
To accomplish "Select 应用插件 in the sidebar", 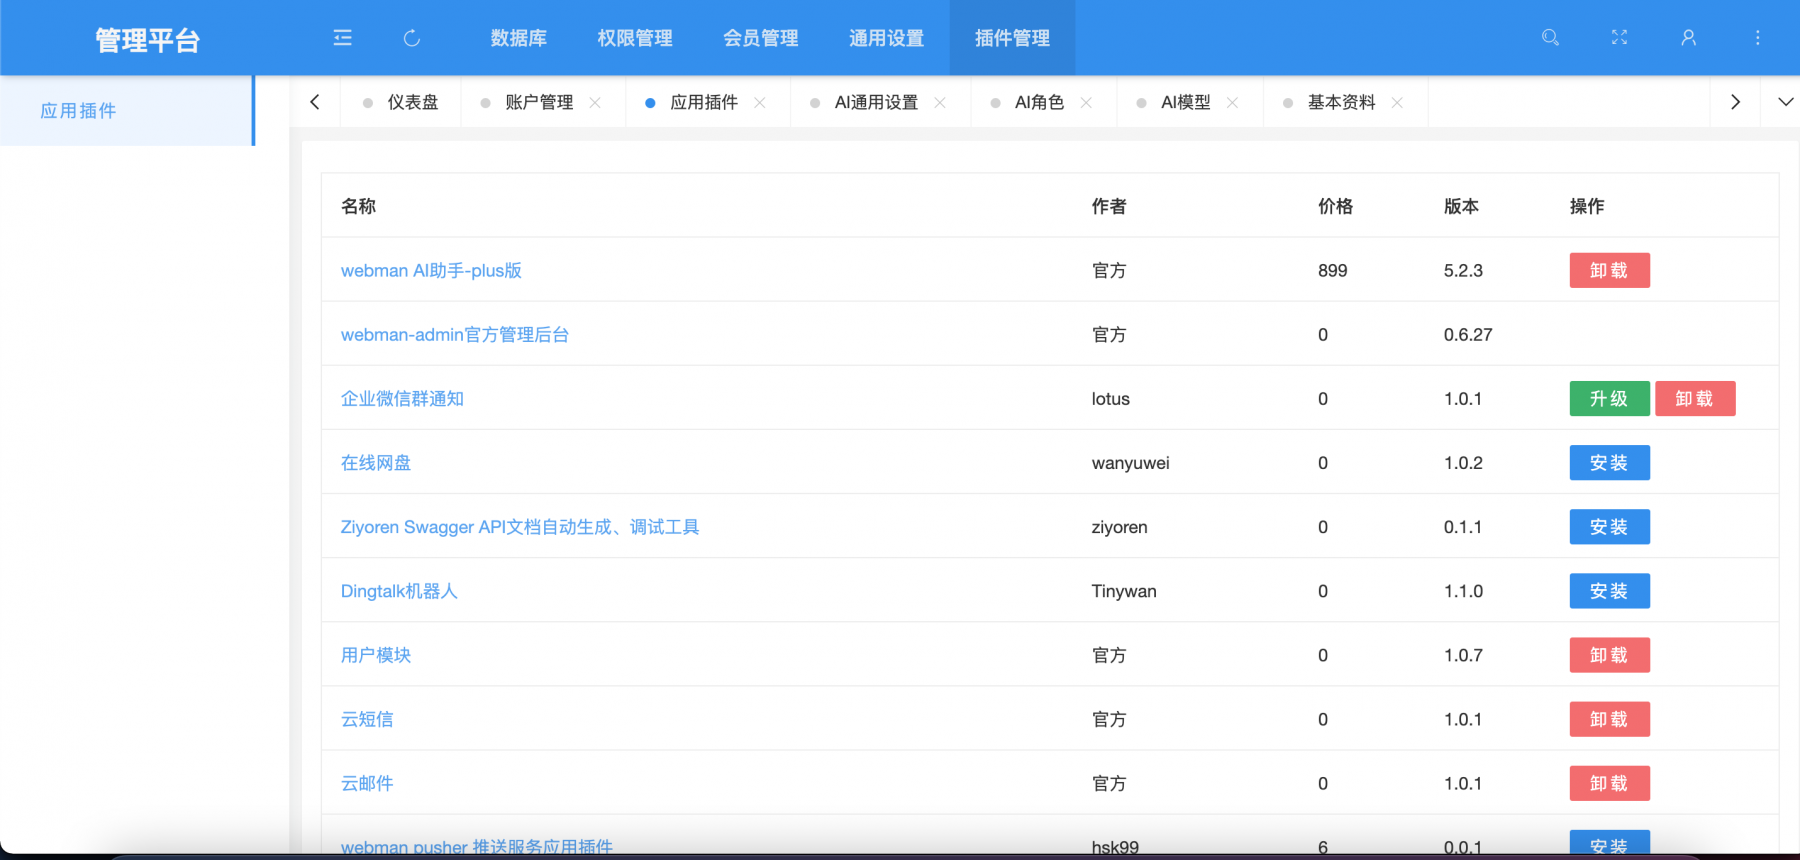I will (127, 110).
